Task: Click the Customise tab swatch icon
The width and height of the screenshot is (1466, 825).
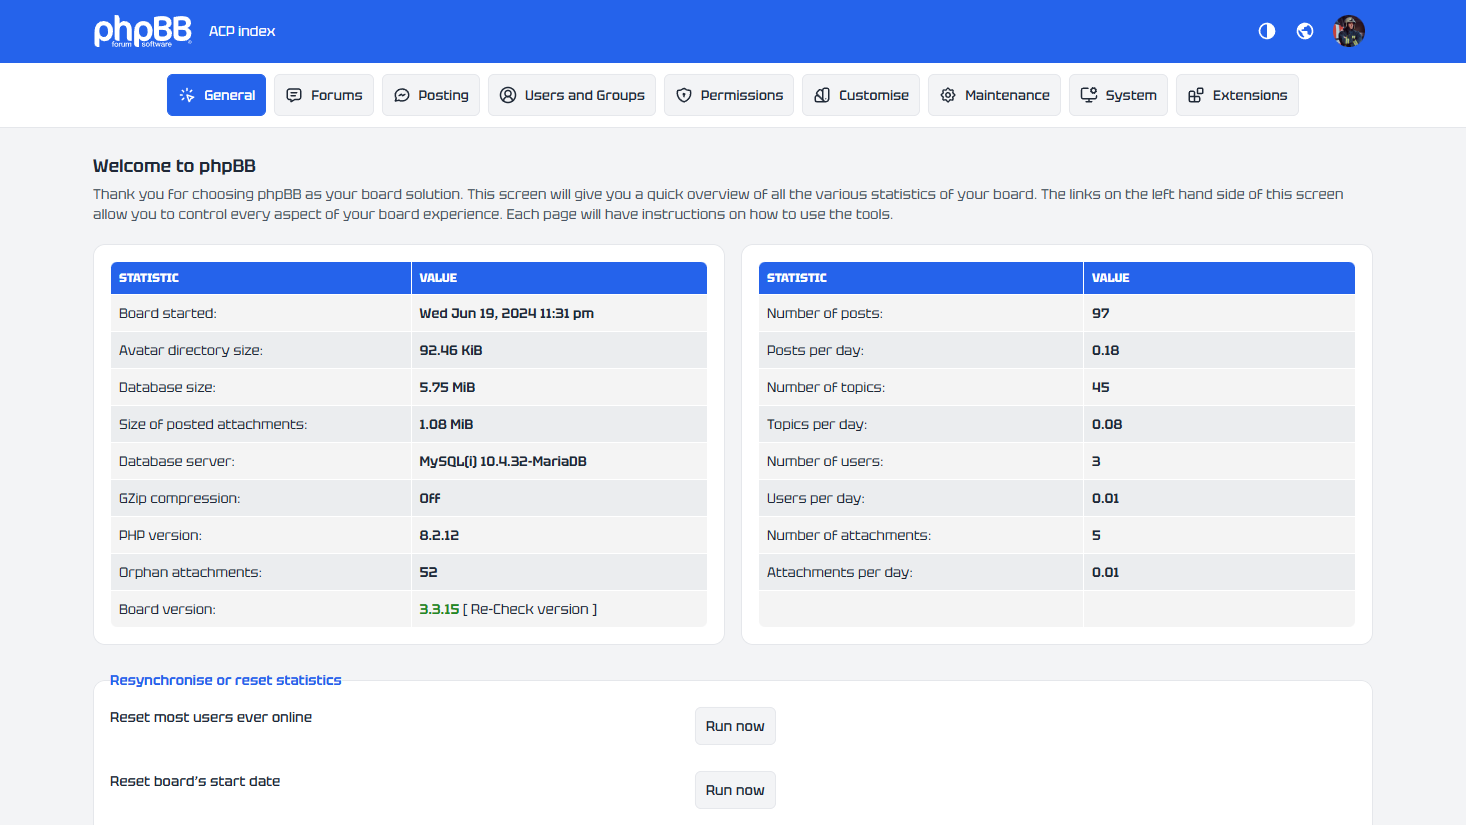Action: click(822, 95)
